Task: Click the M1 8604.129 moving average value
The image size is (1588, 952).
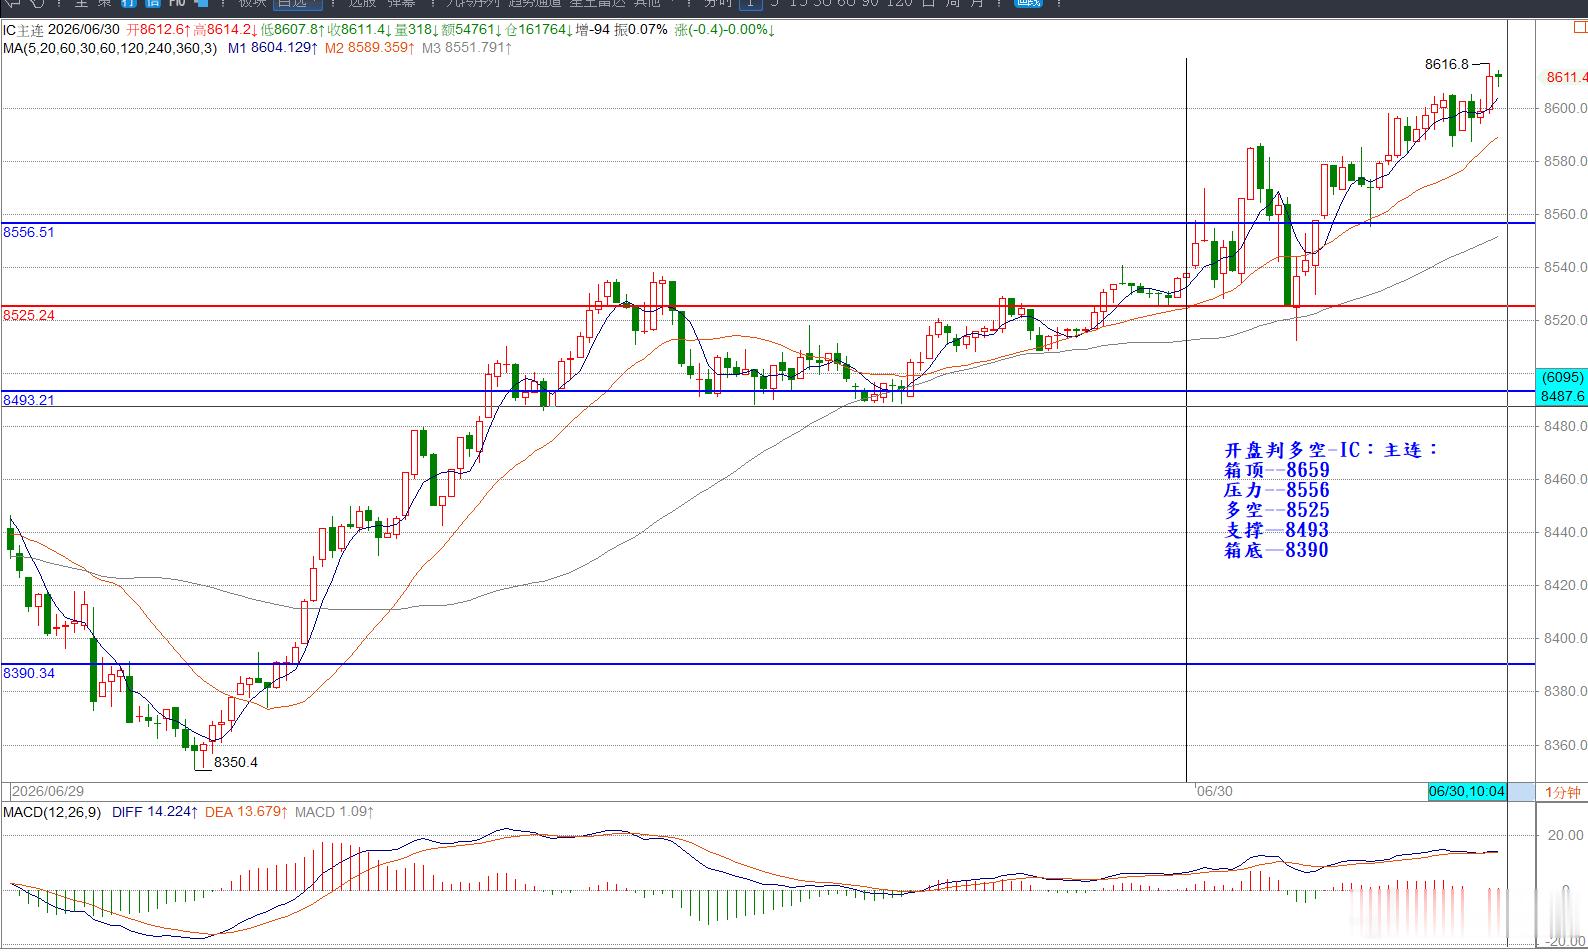Action: point(273,47)
